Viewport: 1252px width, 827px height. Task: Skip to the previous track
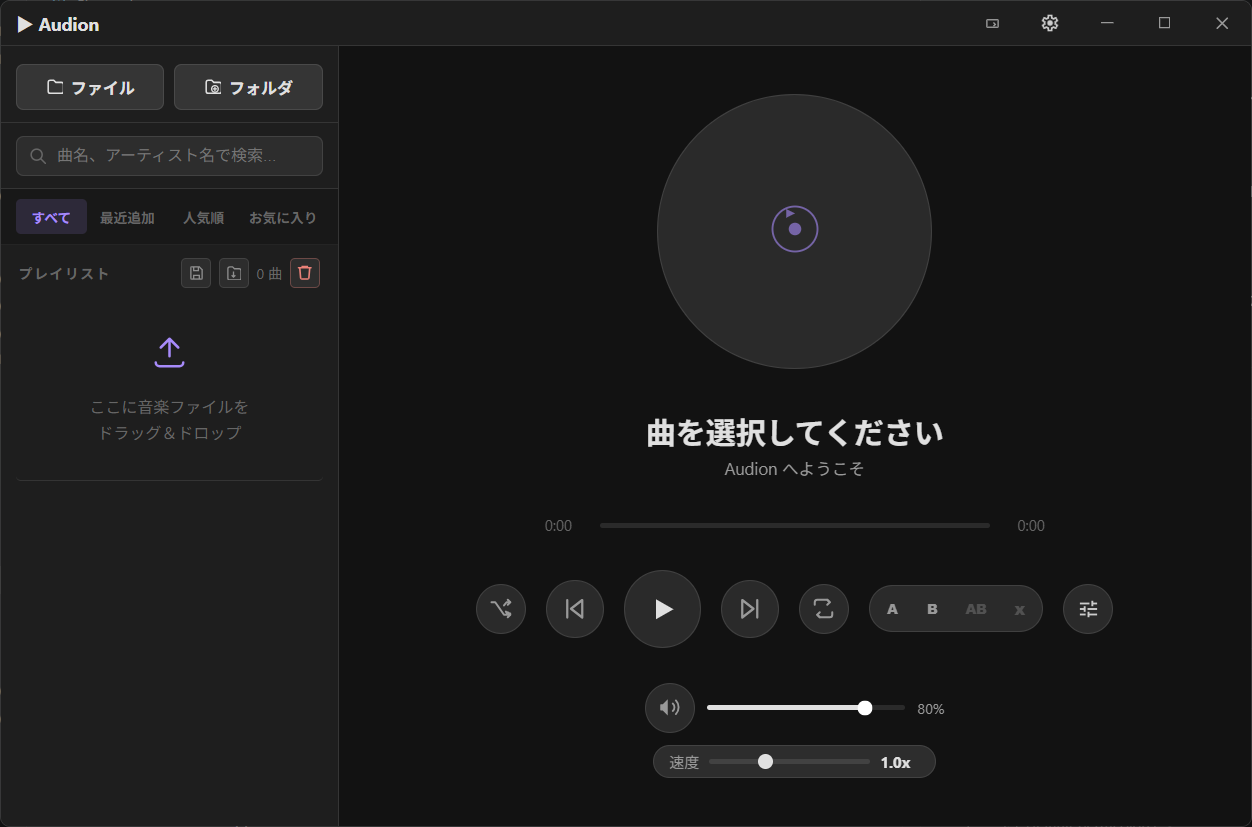point(575,609)
